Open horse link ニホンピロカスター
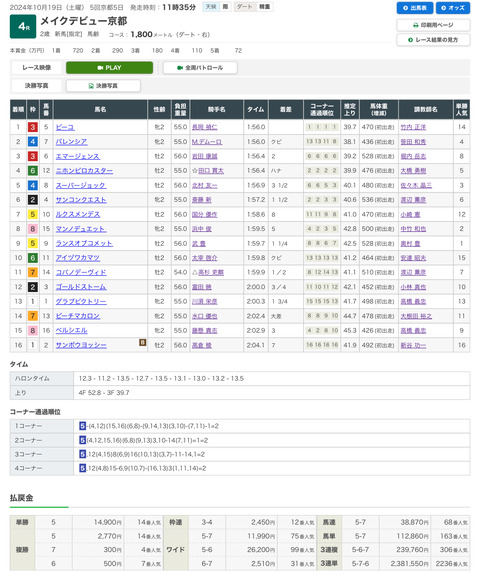480x575 pixels. tap(84, 171)
